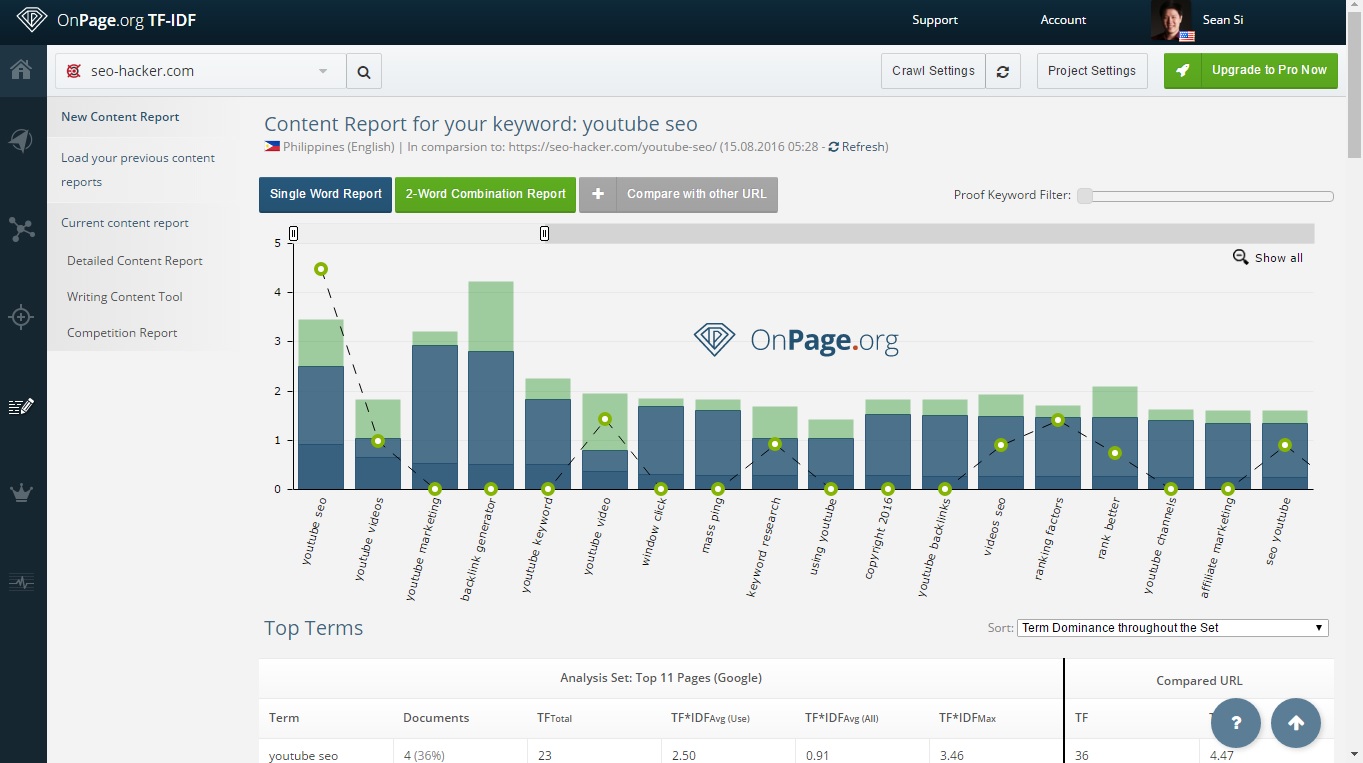Open the seo-hacker.com project dropdown
1363x763 pixels.
[200, 72]
